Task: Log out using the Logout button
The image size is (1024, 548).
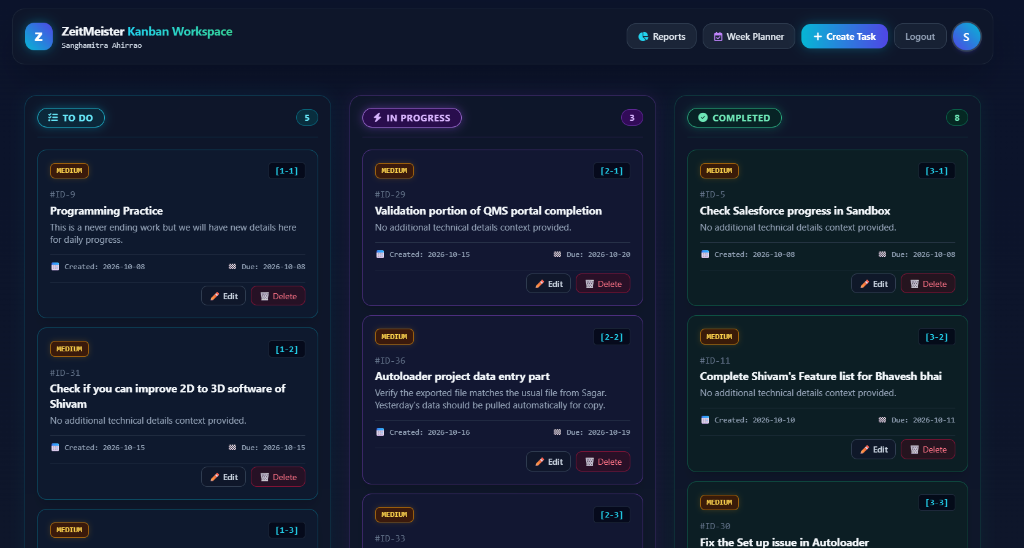Action: click(920, 37)
